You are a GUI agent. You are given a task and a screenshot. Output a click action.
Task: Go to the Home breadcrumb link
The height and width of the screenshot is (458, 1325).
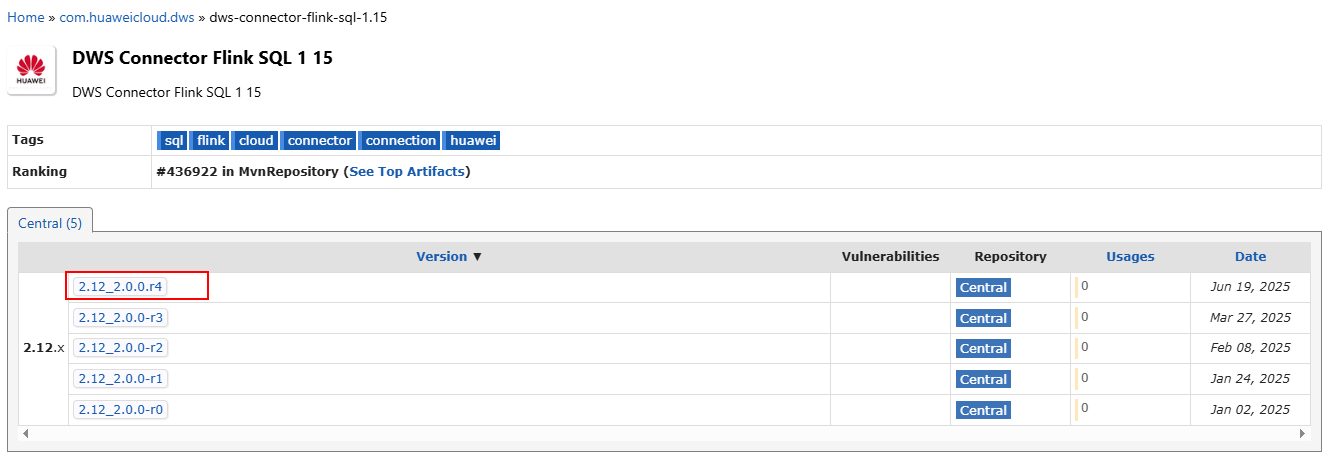click(x=26, y=18)
